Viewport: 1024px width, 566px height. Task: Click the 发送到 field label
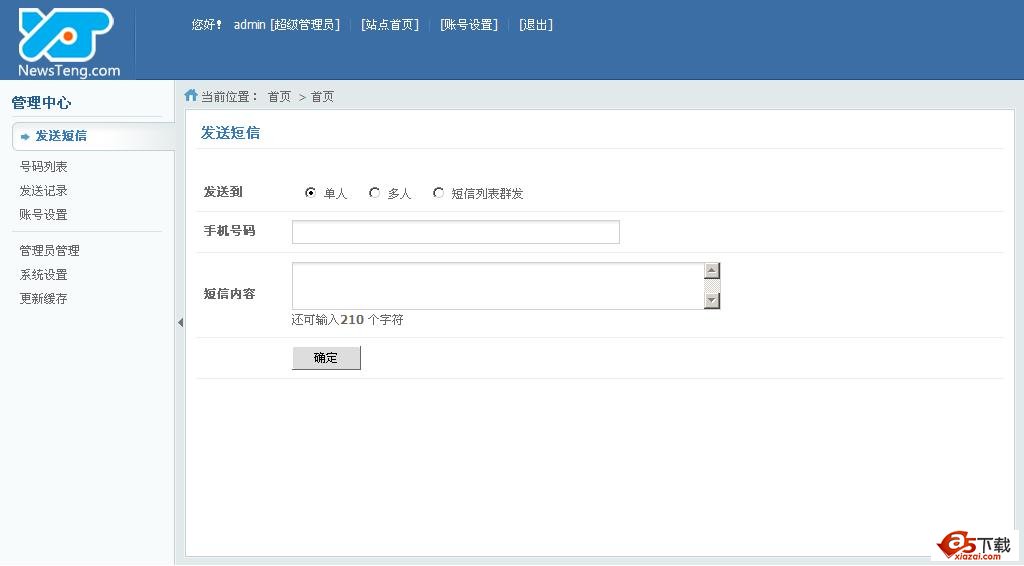click(223, 192)
